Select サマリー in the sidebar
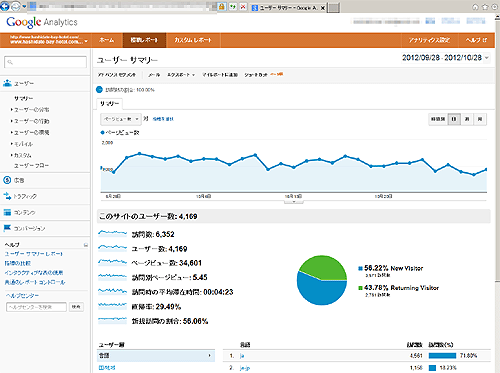500x373 pixels. (x=24, y=98)
